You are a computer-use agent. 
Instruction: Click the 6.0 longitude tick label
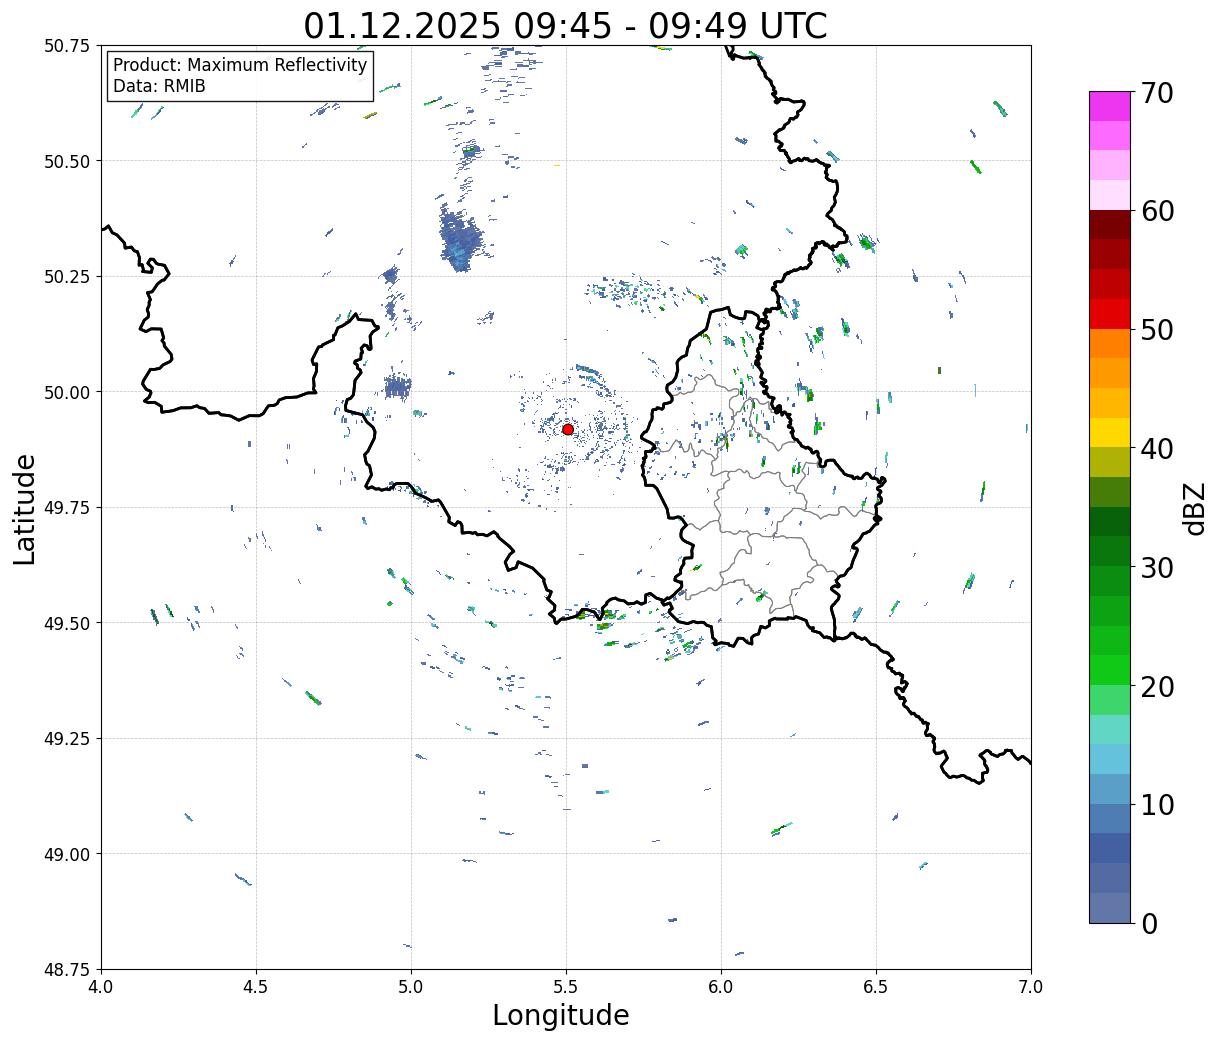coord(721,987)
